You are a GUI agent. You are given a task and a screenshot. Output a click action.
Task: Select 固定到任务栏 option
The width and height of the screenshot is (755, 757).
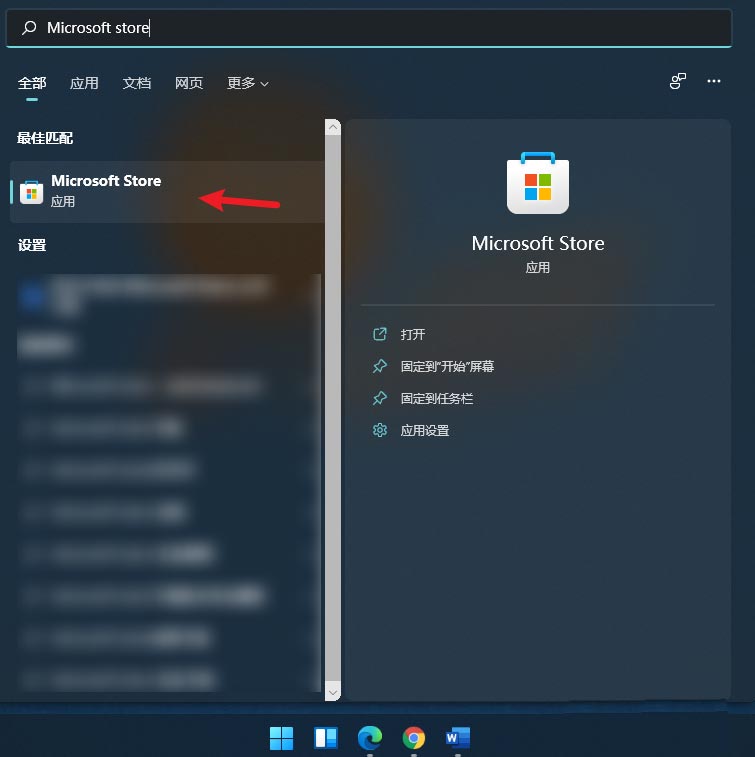(436, 398)
